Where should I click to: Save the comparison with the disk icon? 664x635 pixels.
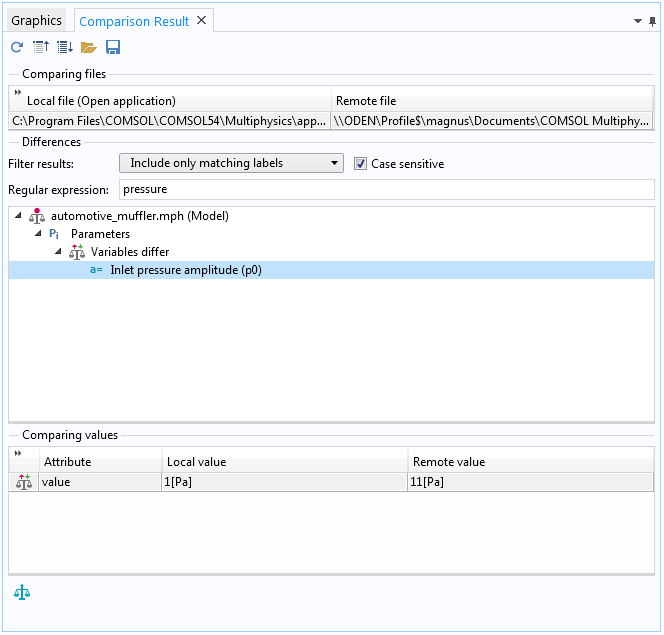click(x=113, y=47)
